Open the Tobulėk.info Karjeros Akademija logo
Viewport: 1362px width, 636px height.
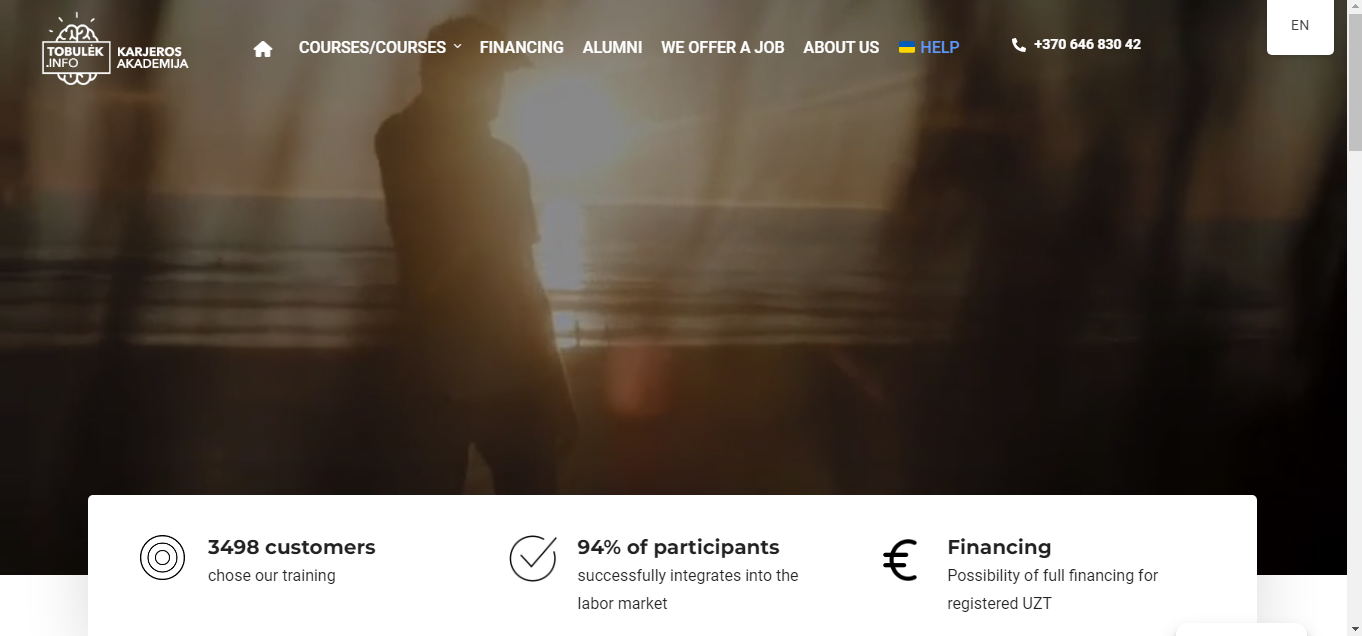pyautogui.click(x=115, y=49)
